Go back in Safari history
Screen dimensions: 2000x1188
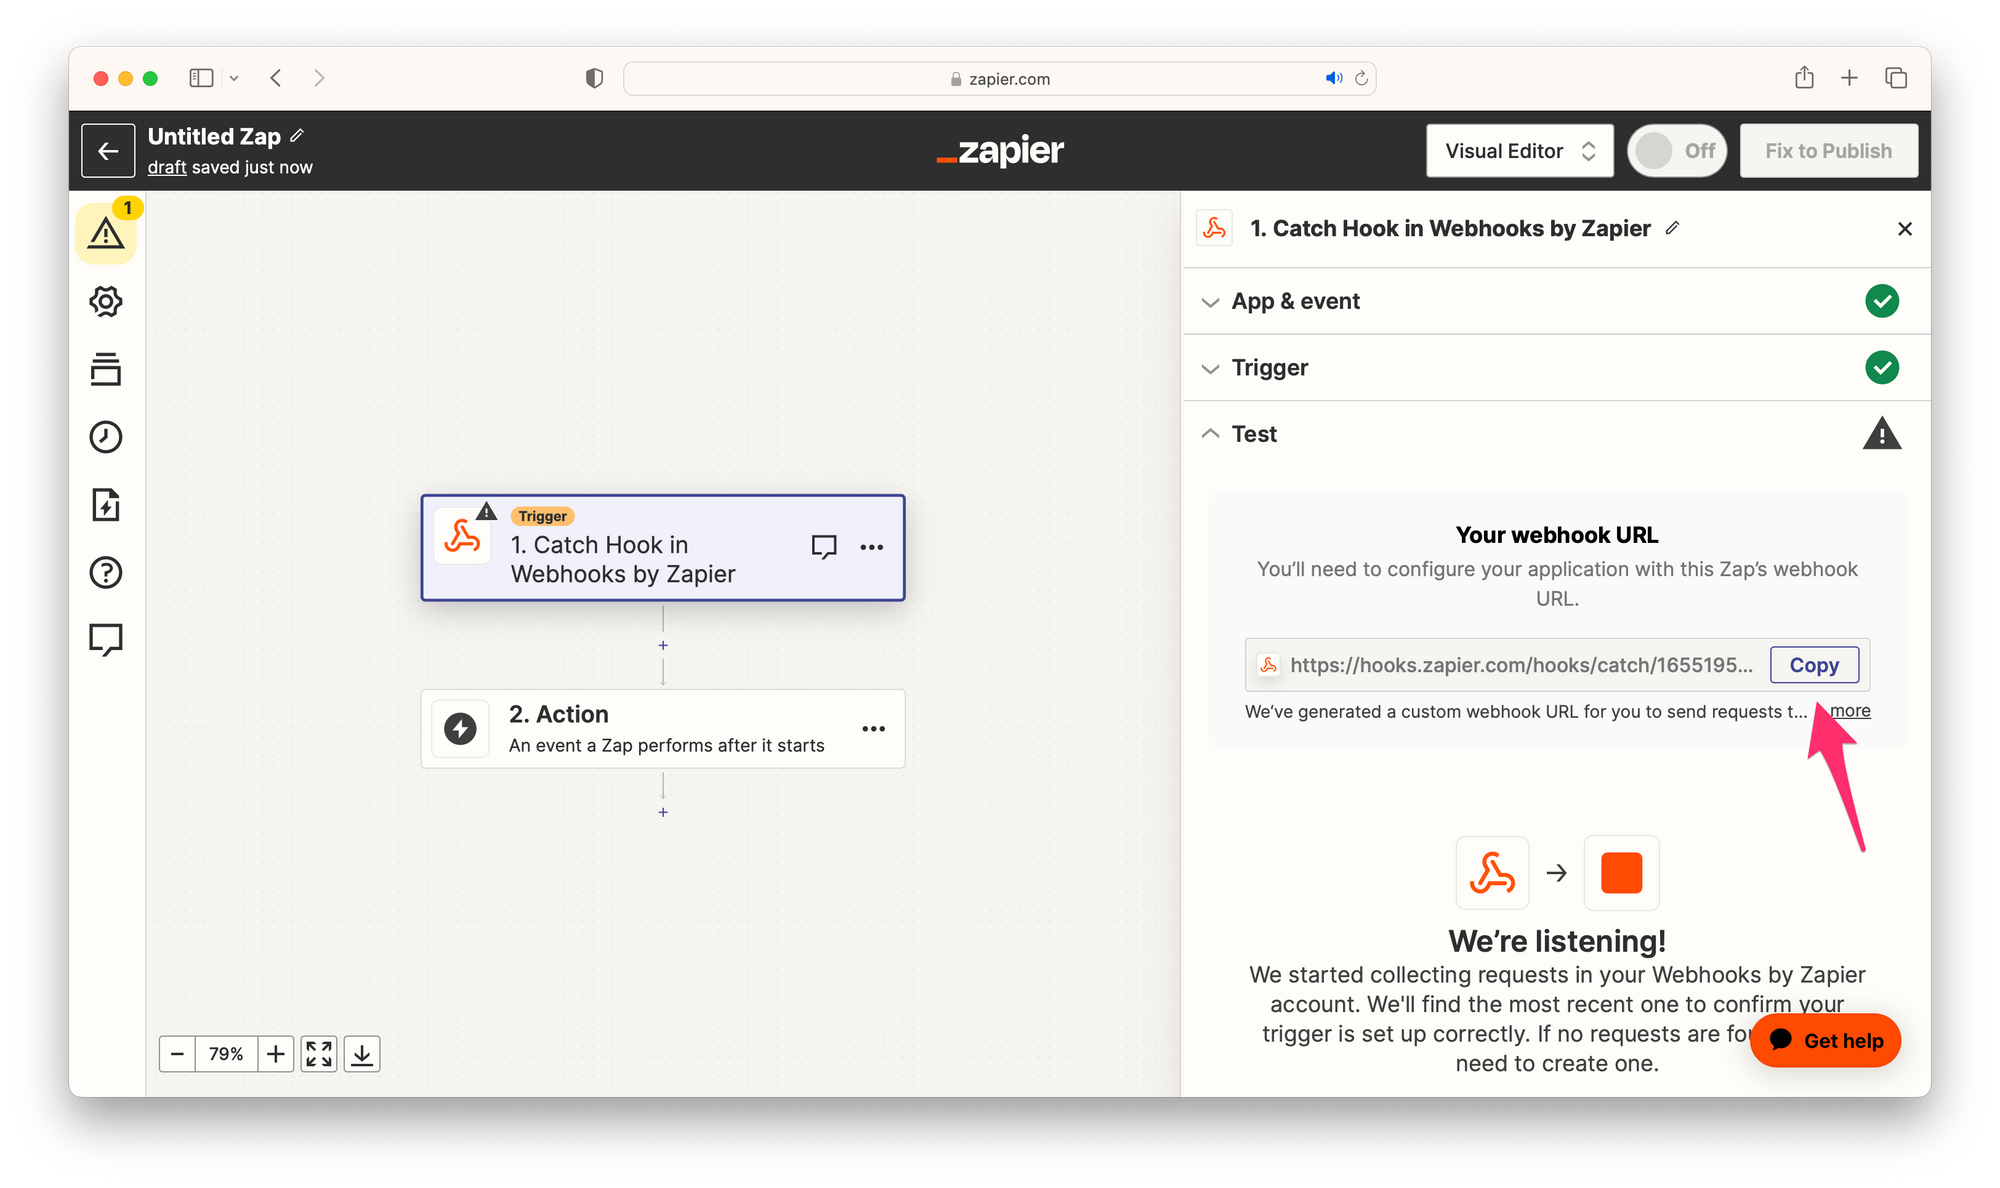(x=276, y=78)
